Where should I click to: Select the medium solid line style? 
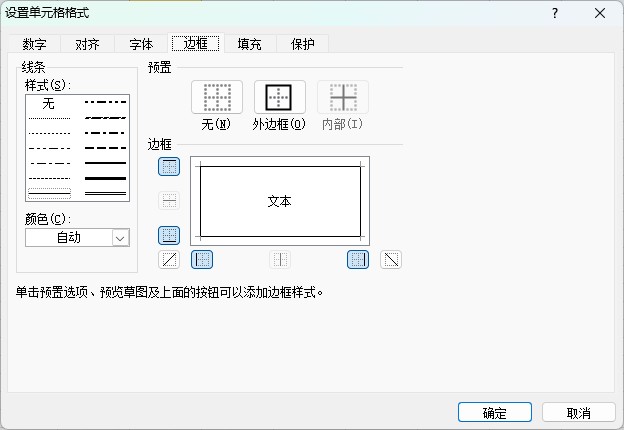click(105, 163)
